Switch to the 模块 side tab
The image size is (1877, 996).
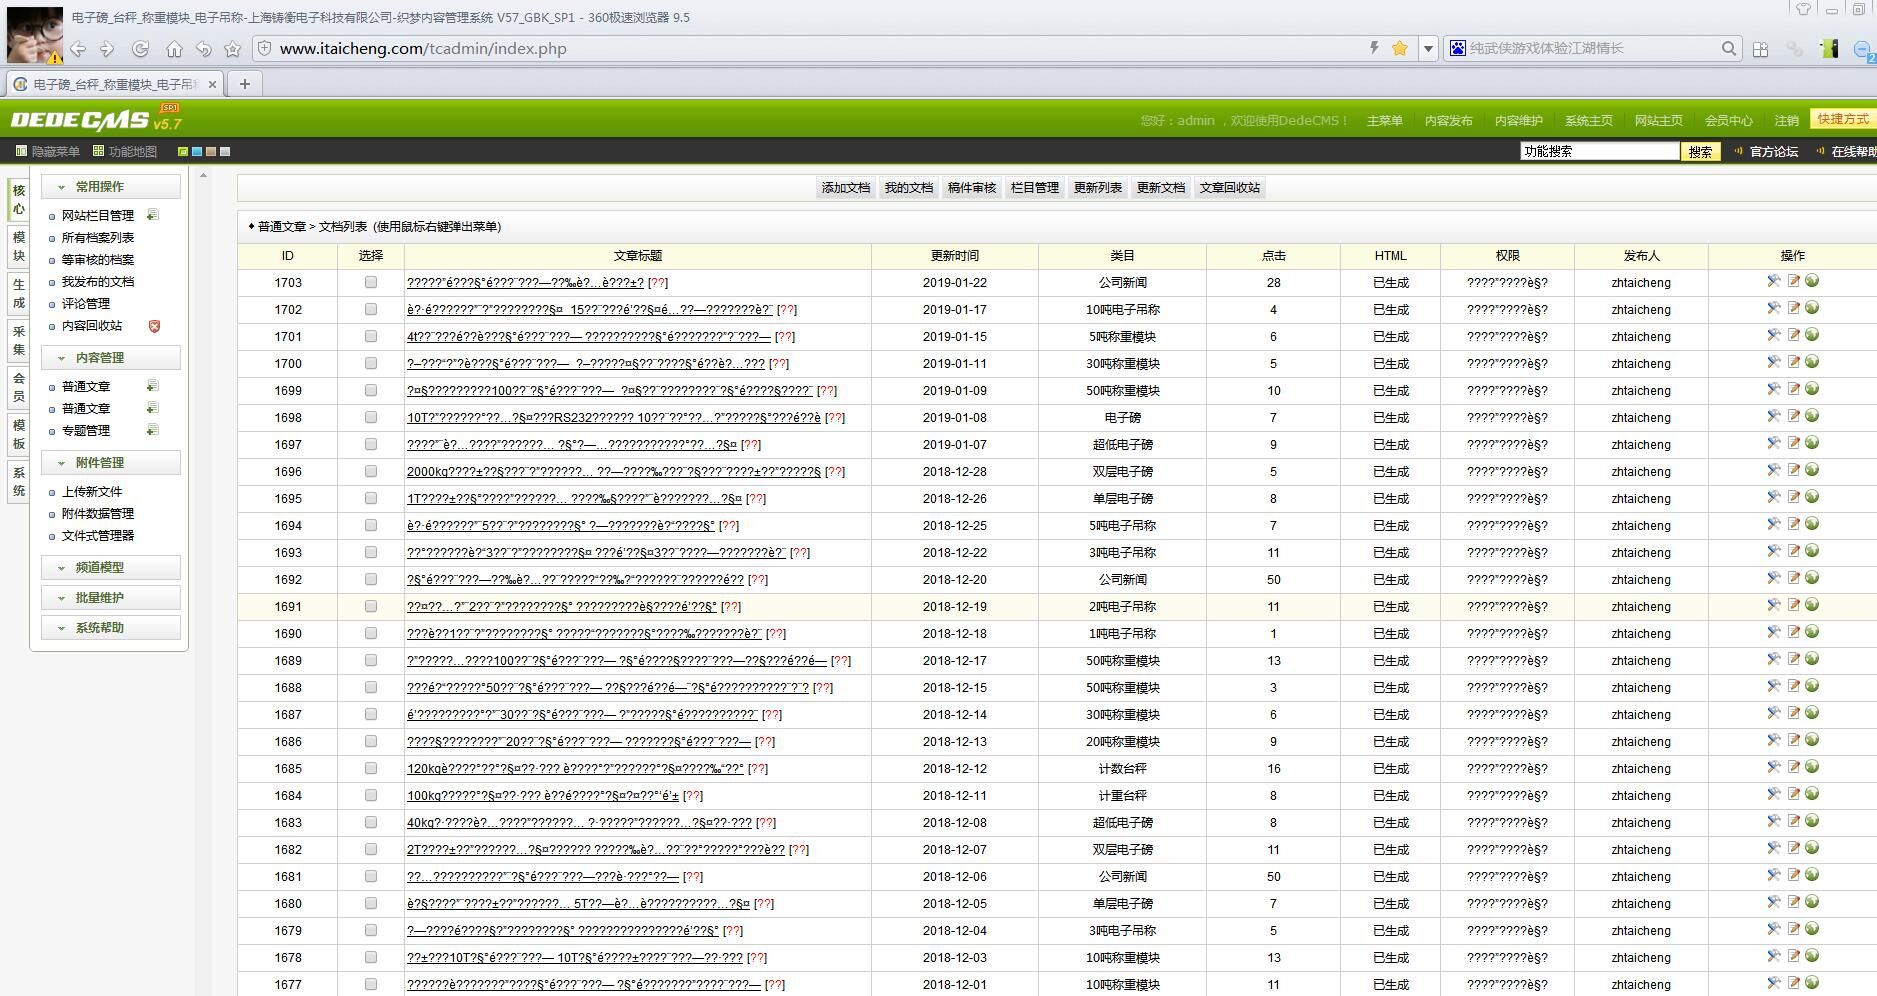click(18, 246)
